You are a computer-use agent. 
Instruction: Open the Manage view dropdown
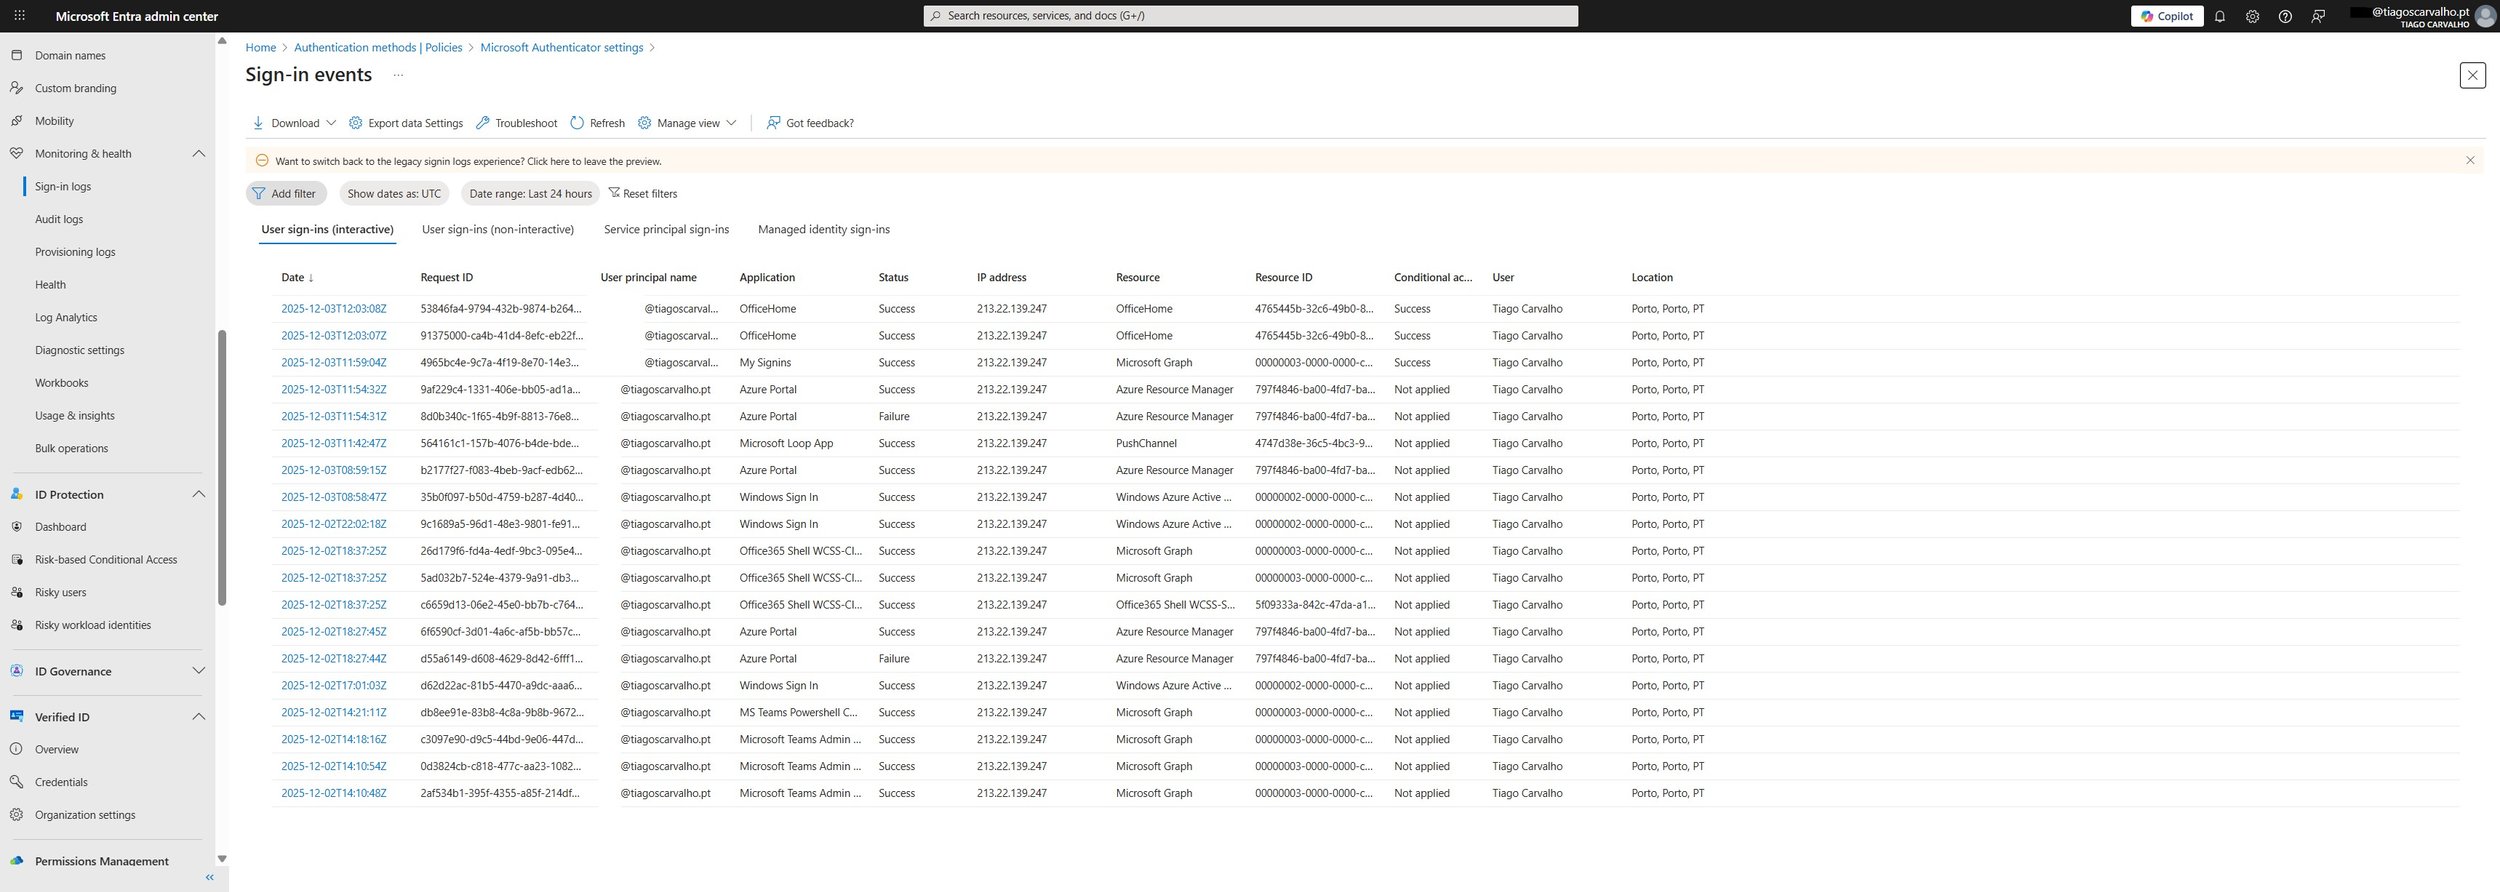click(x=687, y=123)
